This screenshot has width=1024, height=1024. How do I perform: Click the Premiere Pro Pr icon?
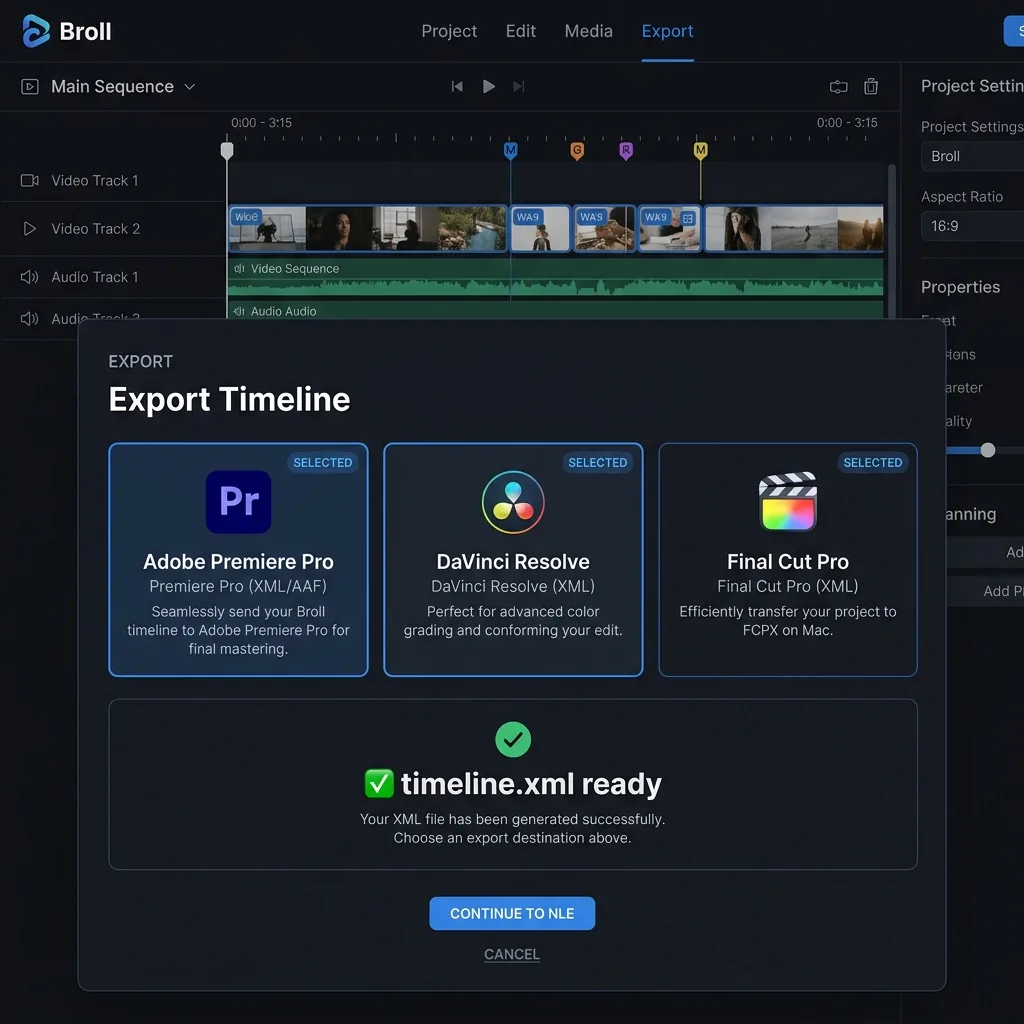pyautogui.click(x=238, y=502)
